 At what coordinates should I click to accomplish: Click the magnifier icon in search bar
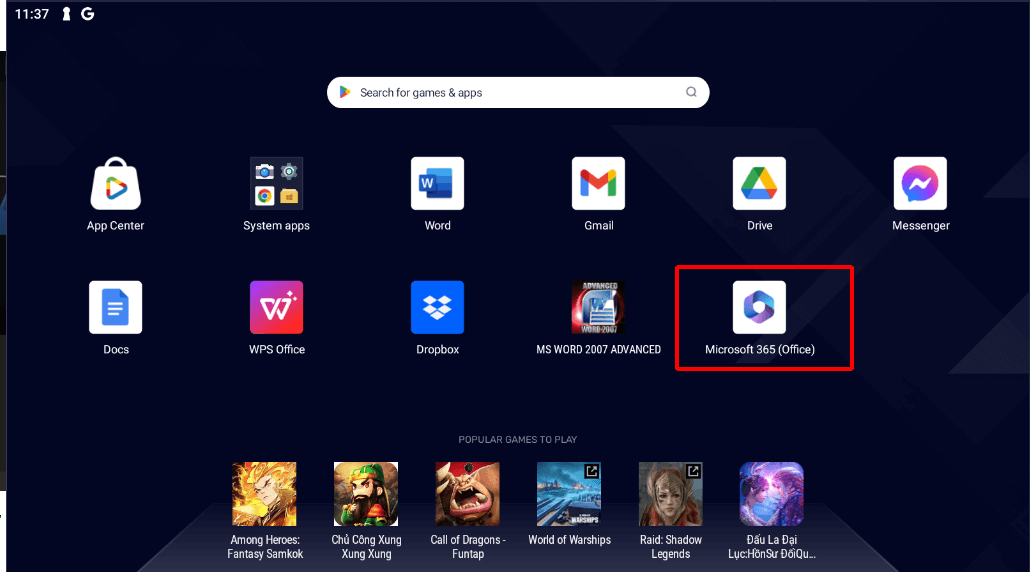click(x=691, y=93)
